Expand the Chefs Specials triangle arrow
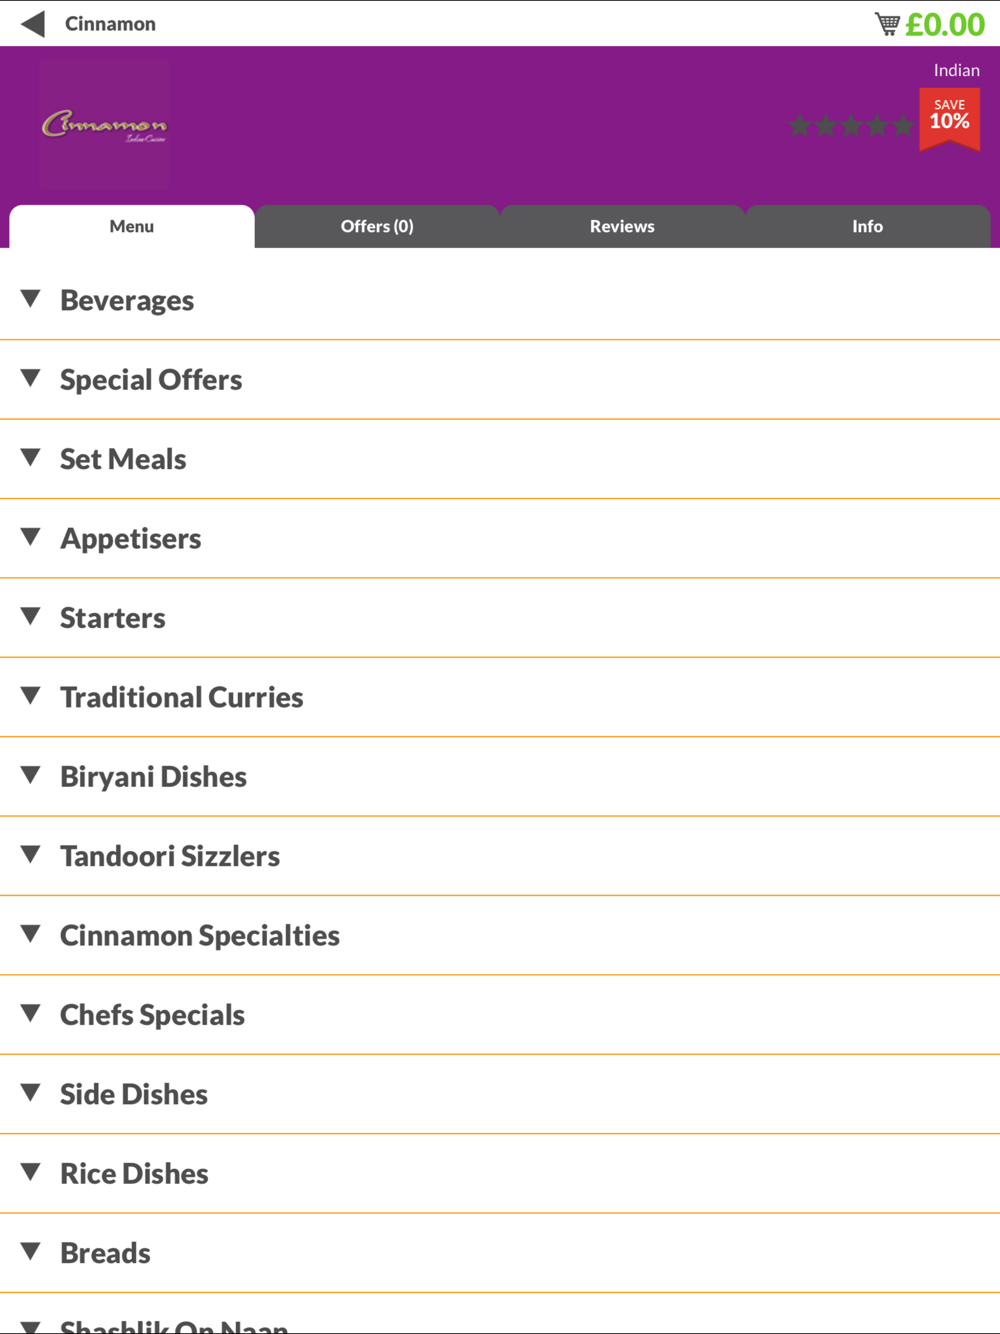This screenshot has height=1334, width=1000. click(x=31, y=1013)
